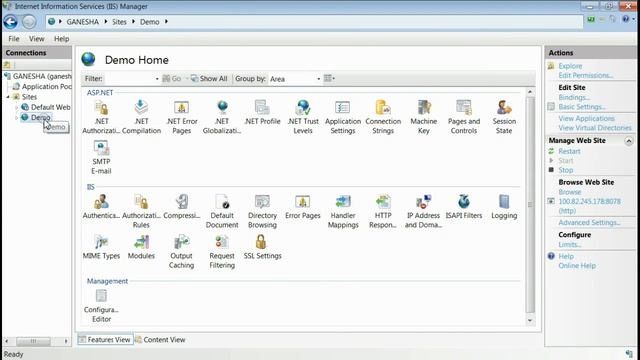640x360 pixels.
Task: Open Modules feature icon
Action: [141, 247]
